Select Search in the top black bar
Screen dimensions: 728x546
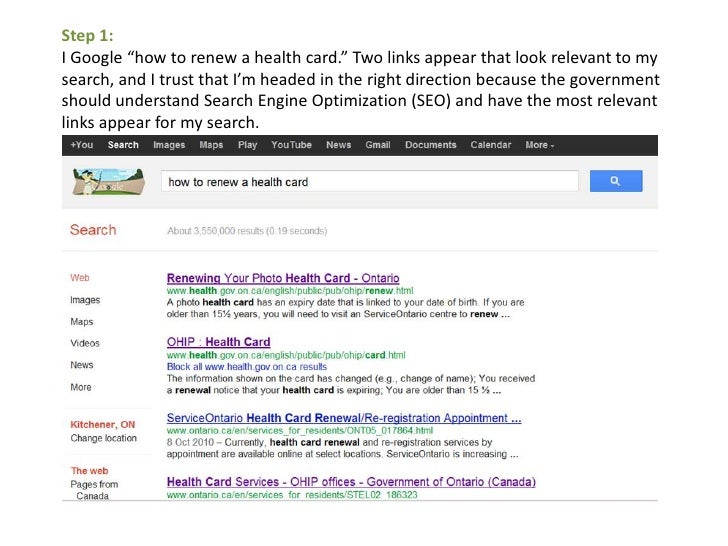pyautogui.click(x=123, y=145)
